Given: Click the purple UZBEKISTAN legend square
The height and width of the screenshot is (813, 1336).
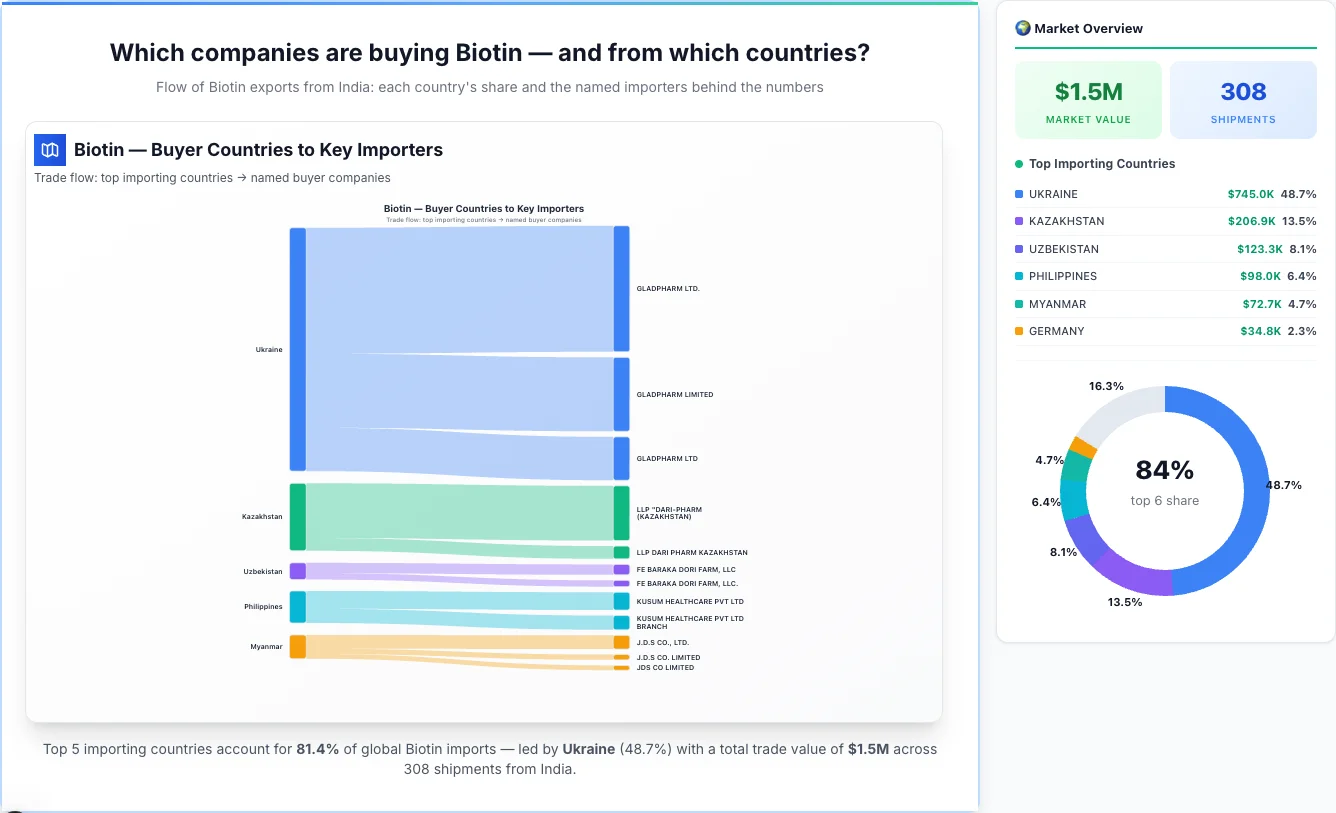Looking at the screenshot, I should pos(1021,249).
